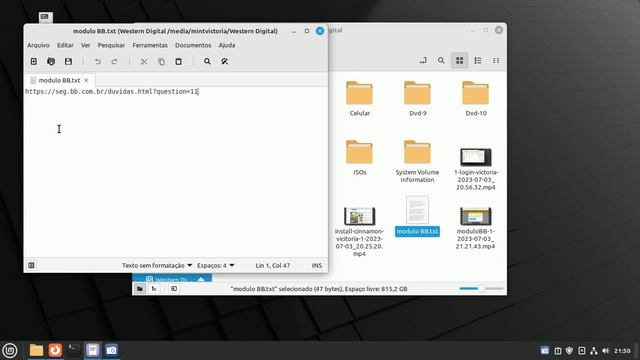The image size is (640, 360).
Task: Copy the selected text
Action: (161, 61)
